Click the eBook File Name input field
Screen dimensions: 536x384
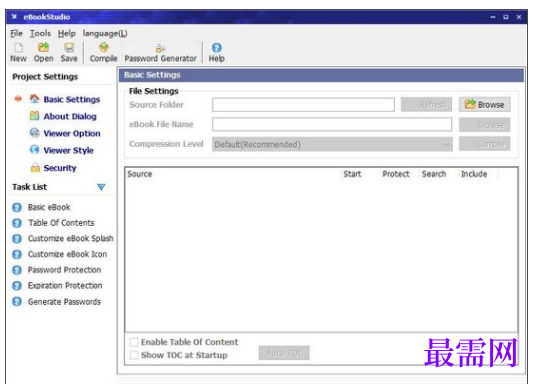click(x=332, y=124)
